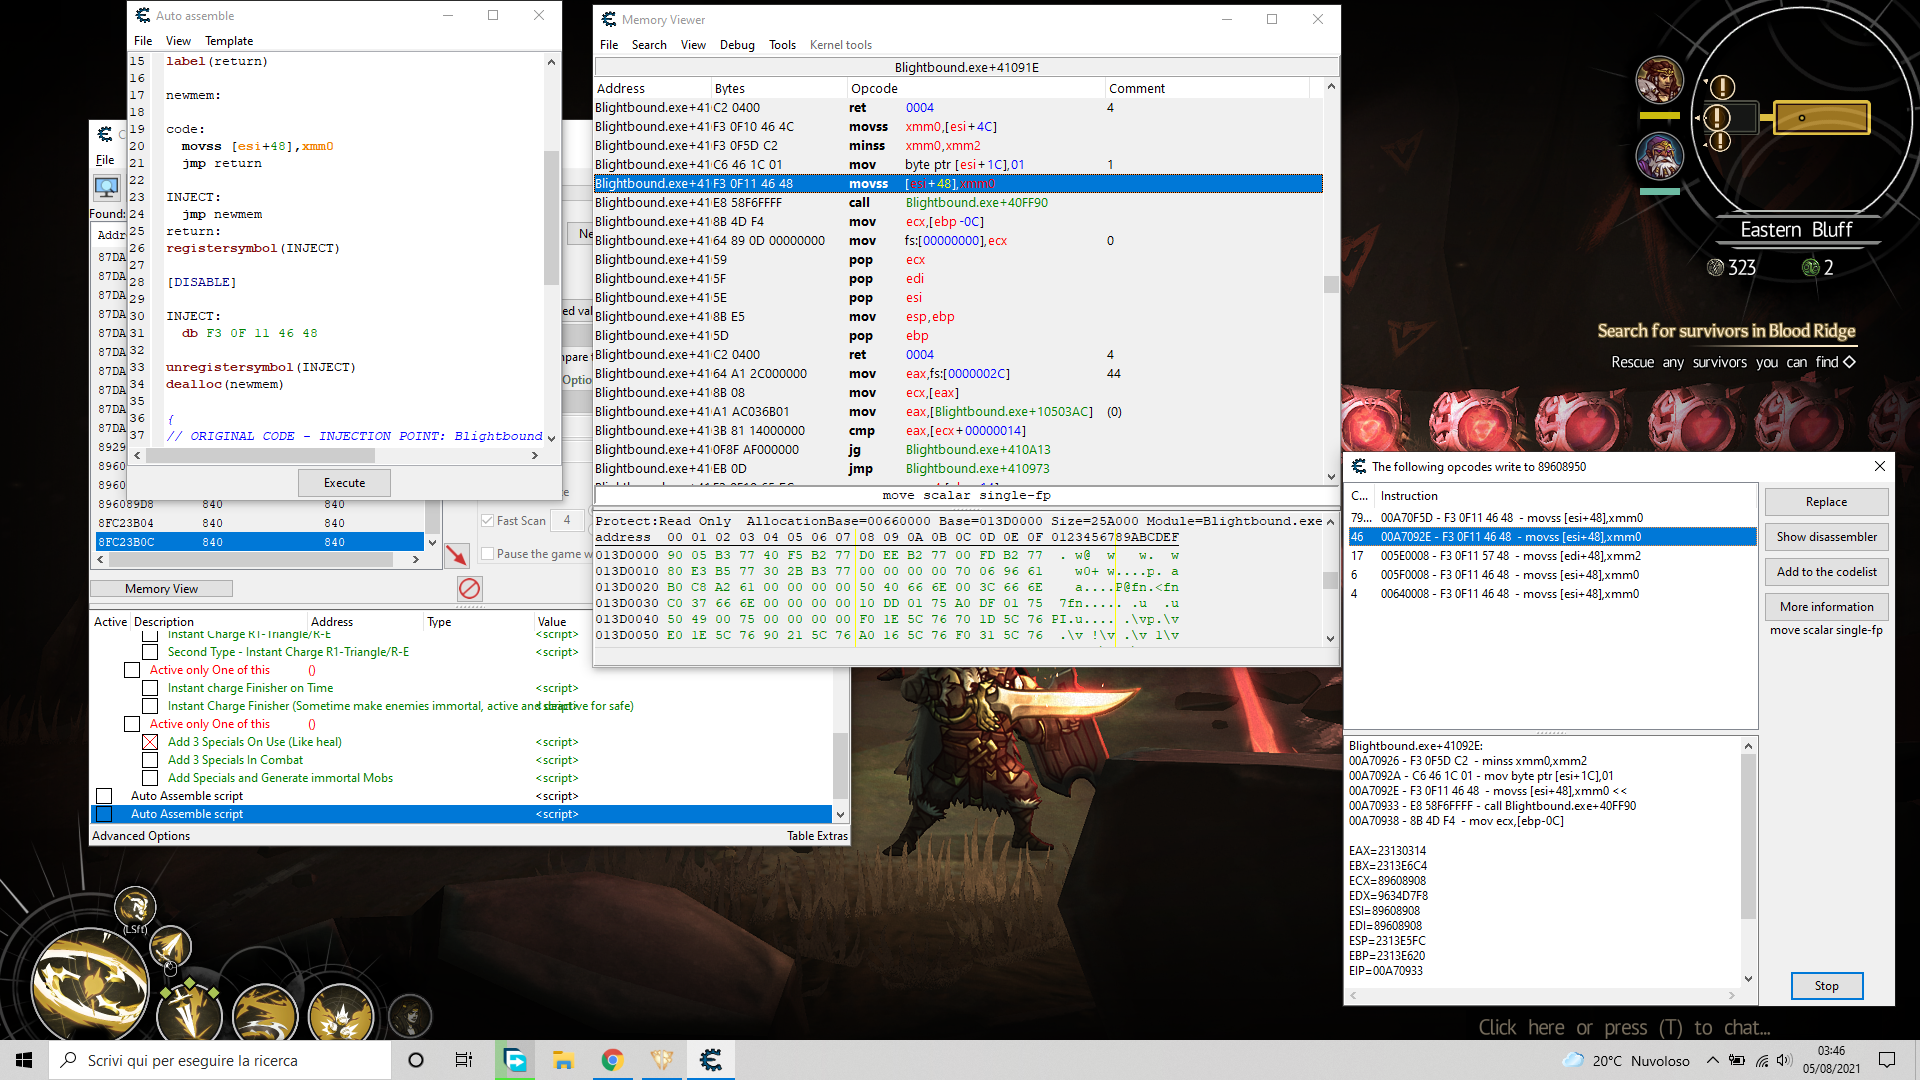
Task: Open Cheat Engine from the taskbar
Action: pos(711,1059)
